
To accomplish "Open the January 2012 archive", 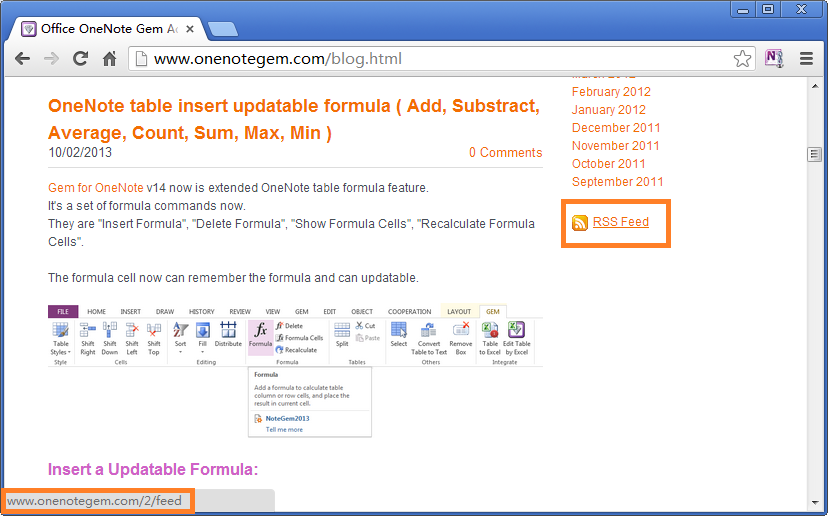I will (608, 110).
